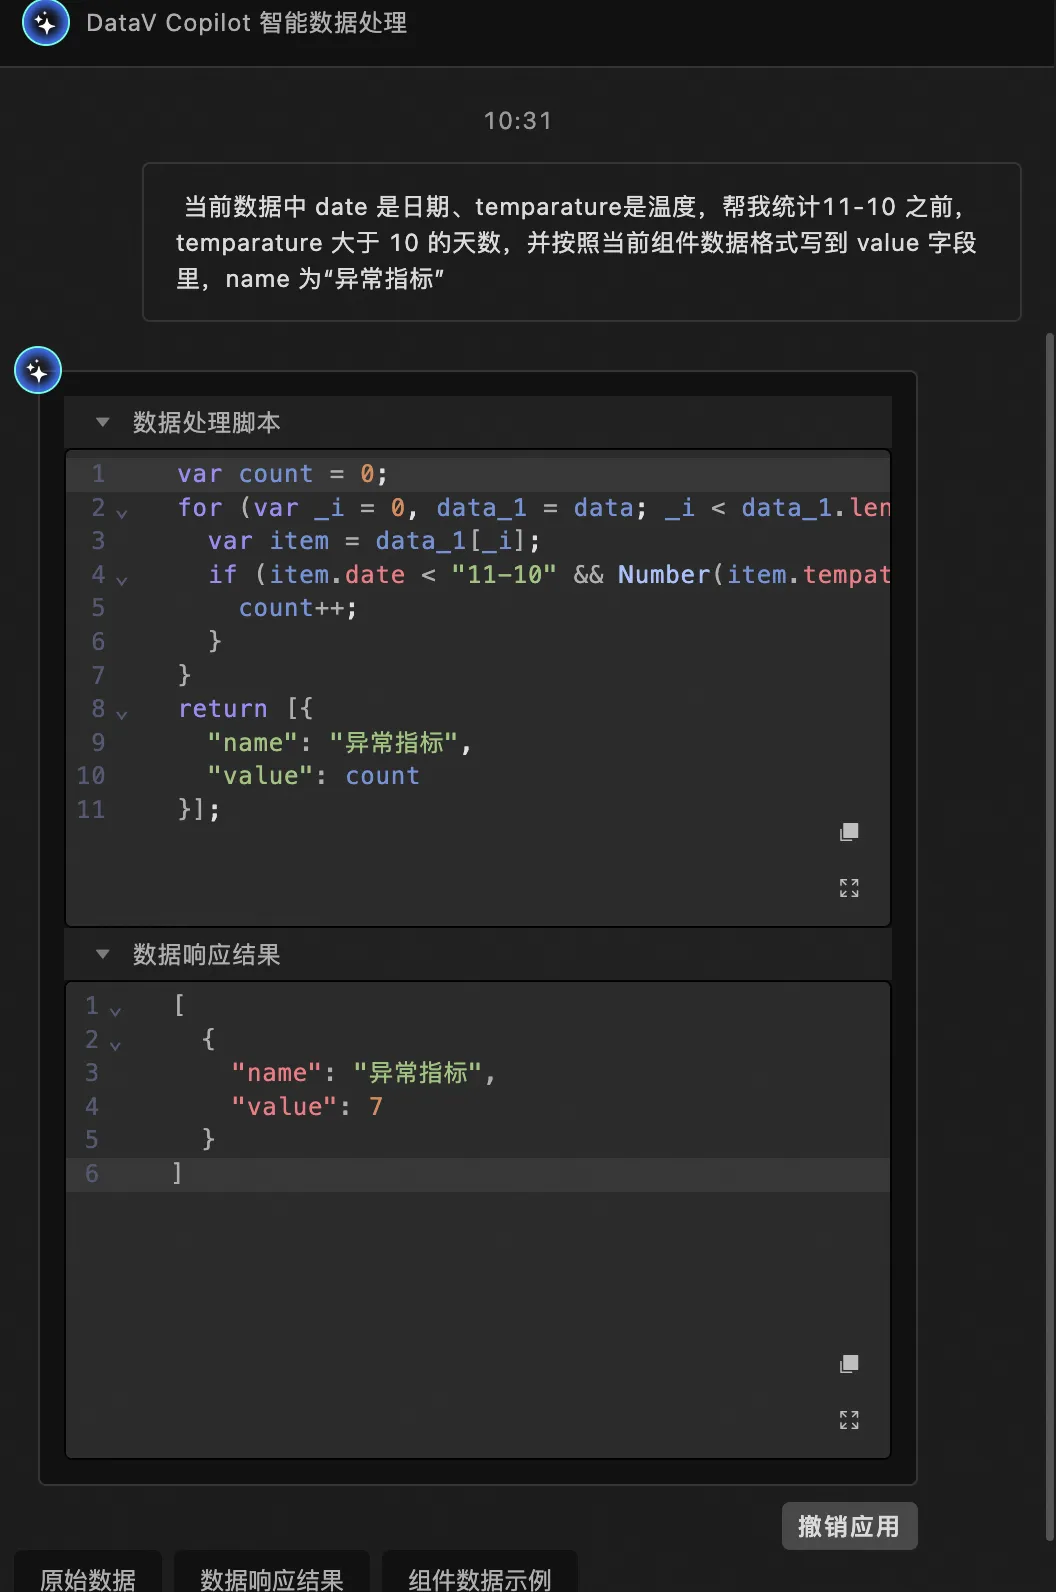Expand the script editor to fullscreen

click(x=849, y=888)
